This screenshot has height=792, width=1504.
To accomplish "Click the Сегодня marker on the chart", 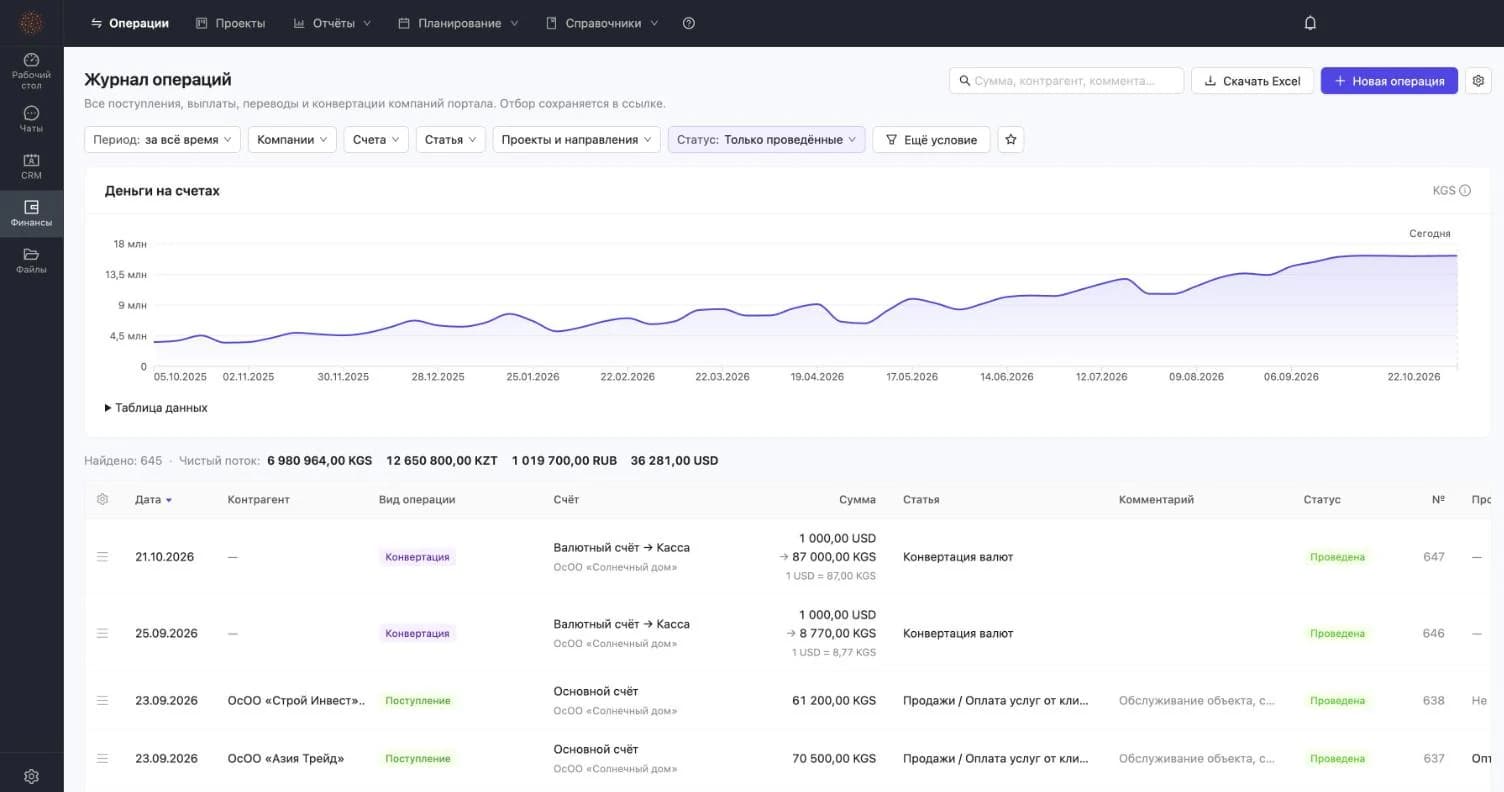I will point(1430,234).
